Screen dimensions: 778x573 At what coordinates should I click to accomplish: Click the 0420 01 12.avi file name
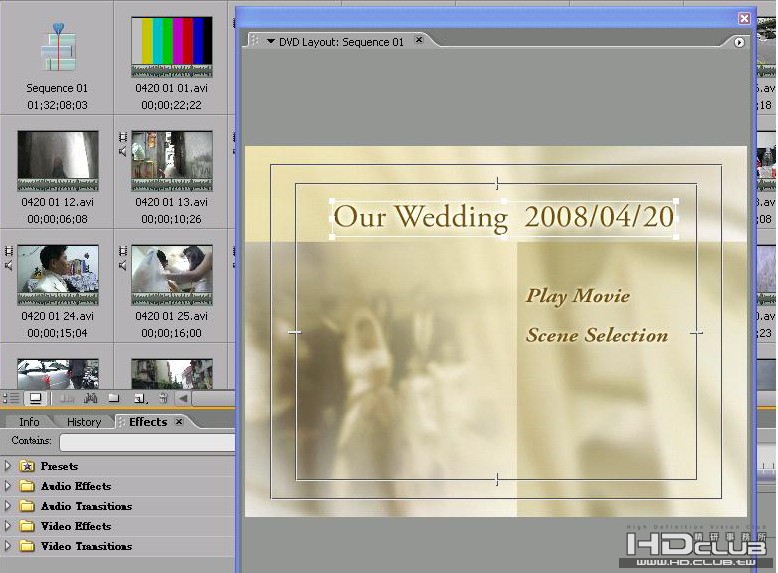click(x=58, y=202)
